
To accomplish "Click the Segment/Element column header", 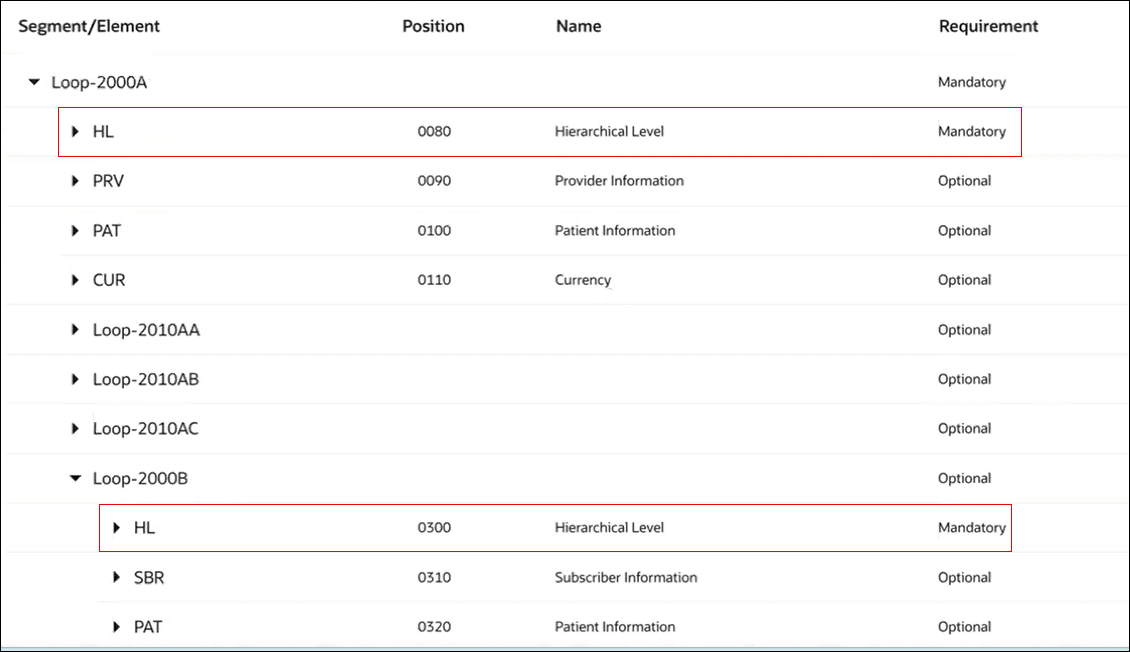I will click(x=89, y=26).
